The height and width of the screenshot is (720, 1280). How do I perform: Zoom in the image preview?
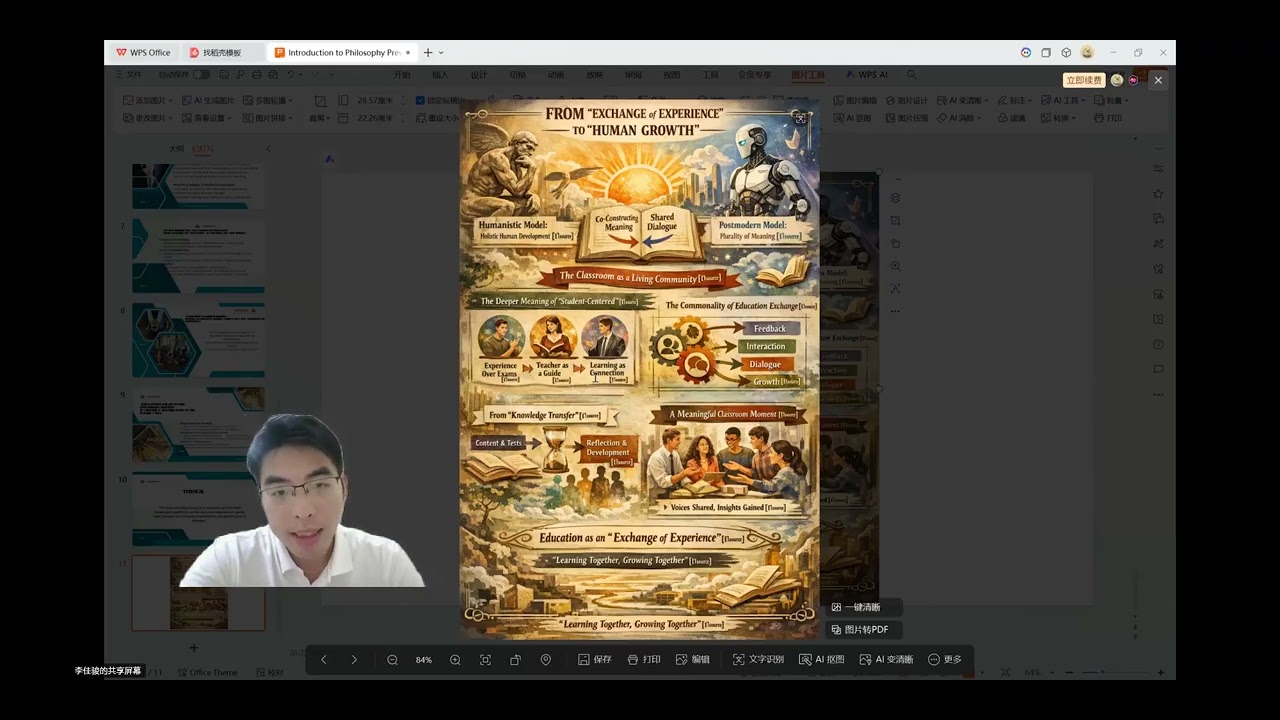click(455, 660)
